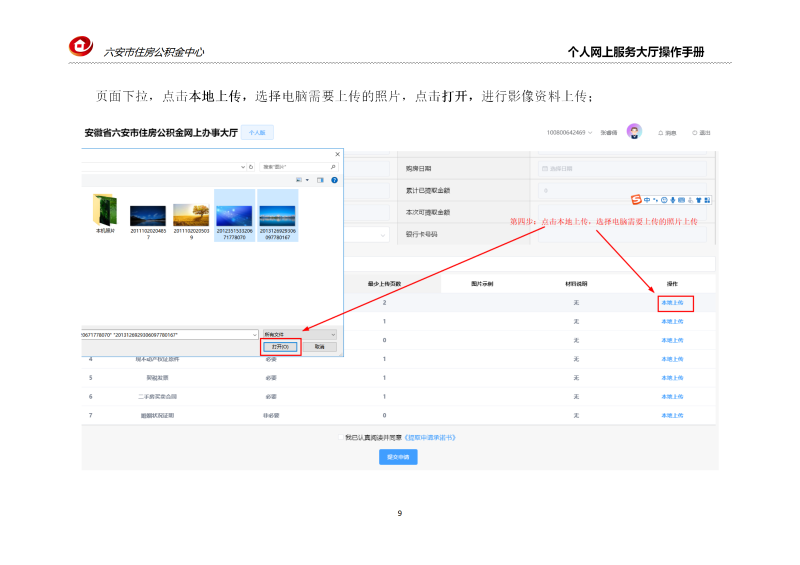Click the 图片示例 column header
The height and width of the screenshot is (565, 800).
pyautogui.click(x=482, y=284)
